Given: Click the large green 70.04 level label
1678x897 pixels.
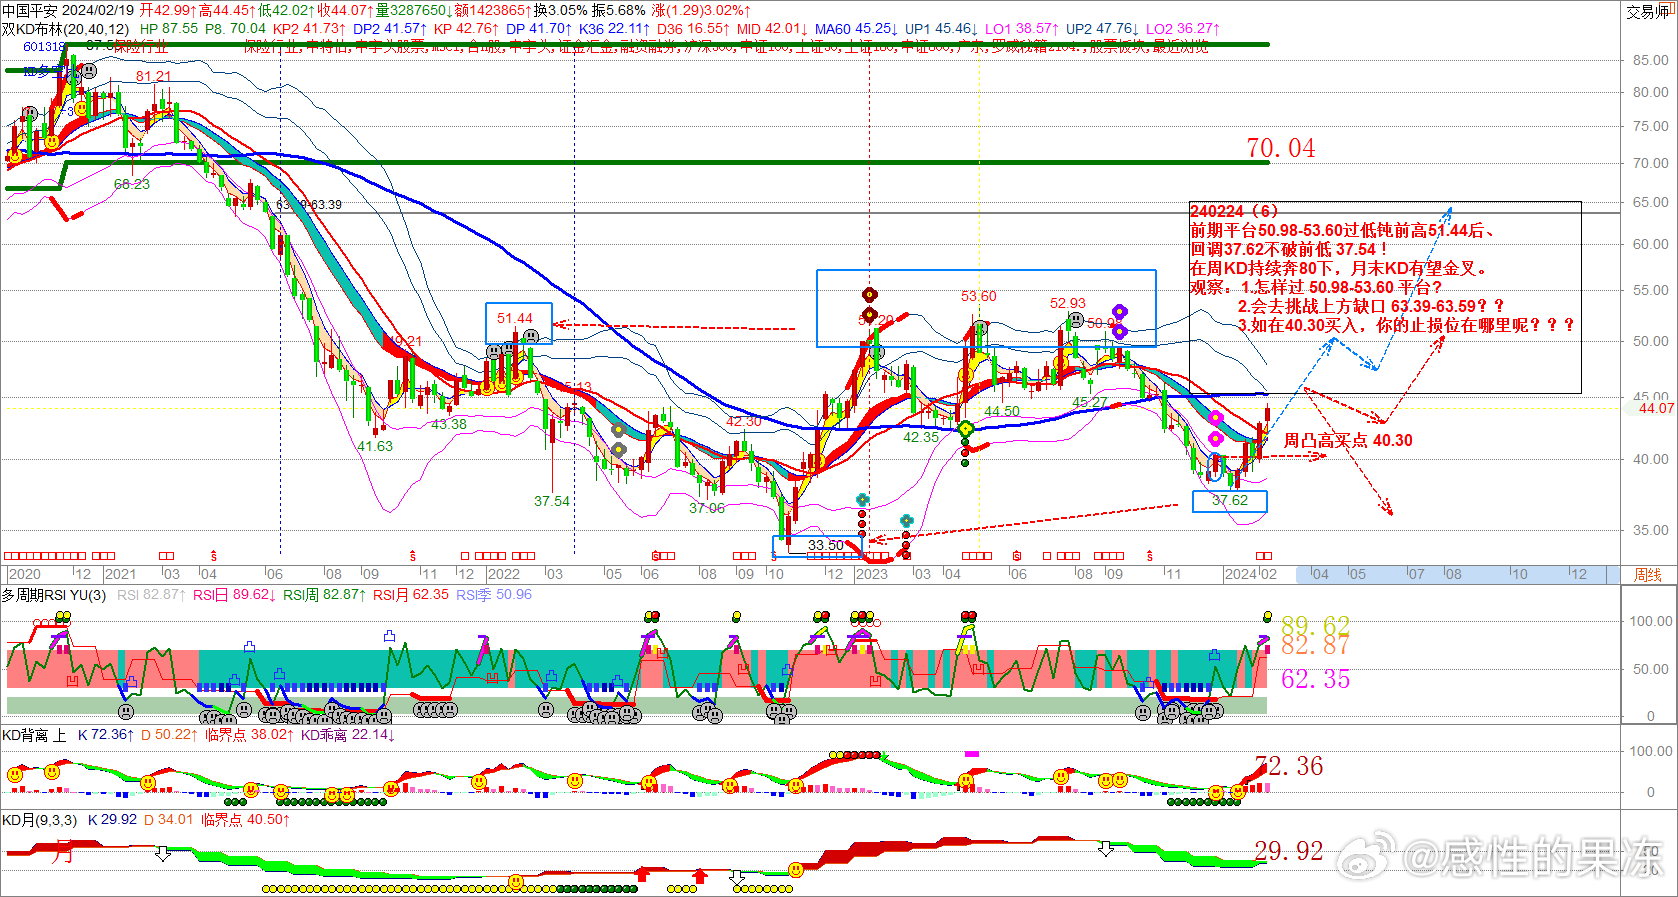Looking at the screenshot, I should (x=1281, y=148).
